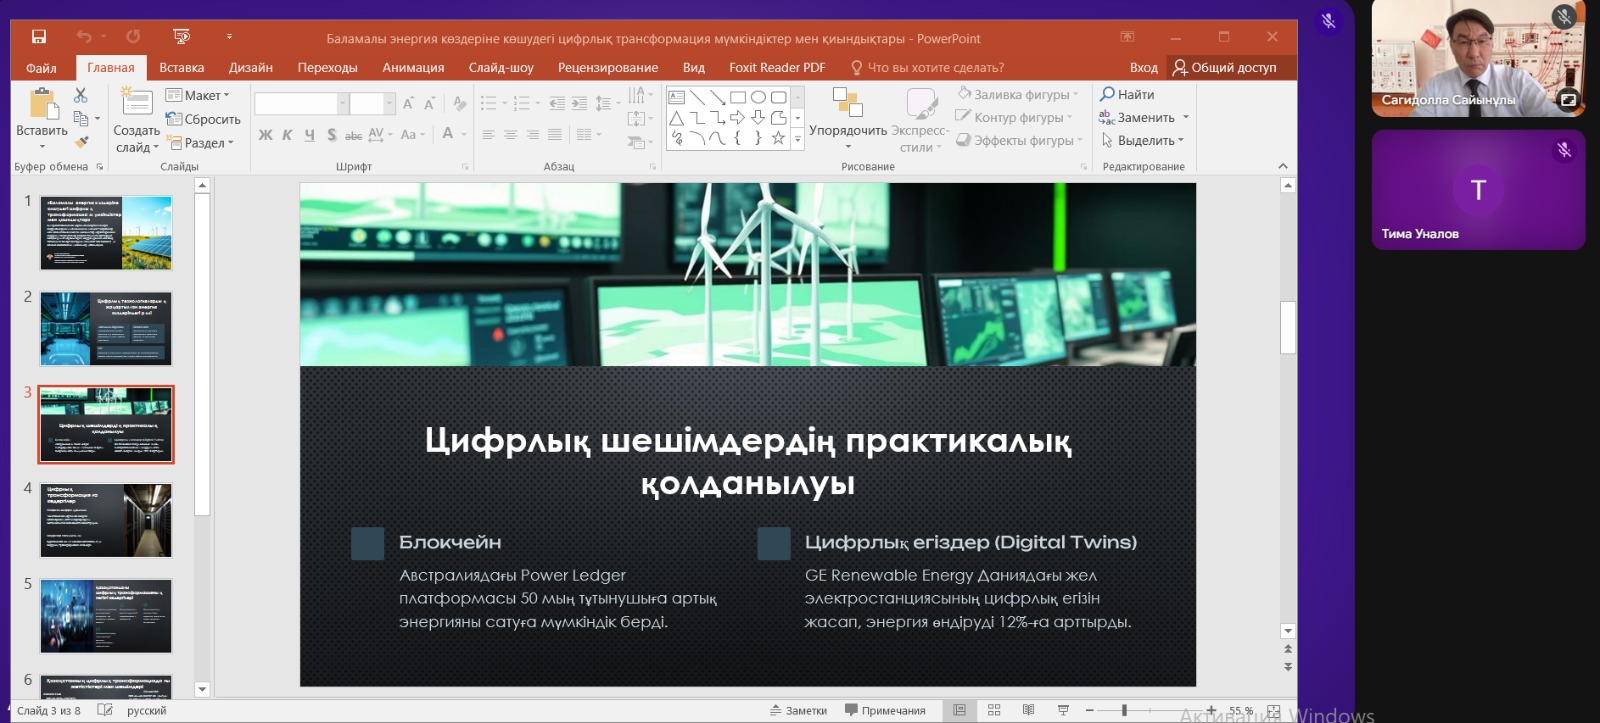Image resolution: width=1600 pixels, height=723 pixels.
Task: Click the Undo arrow in the title bar
Action: coord(83,37)
